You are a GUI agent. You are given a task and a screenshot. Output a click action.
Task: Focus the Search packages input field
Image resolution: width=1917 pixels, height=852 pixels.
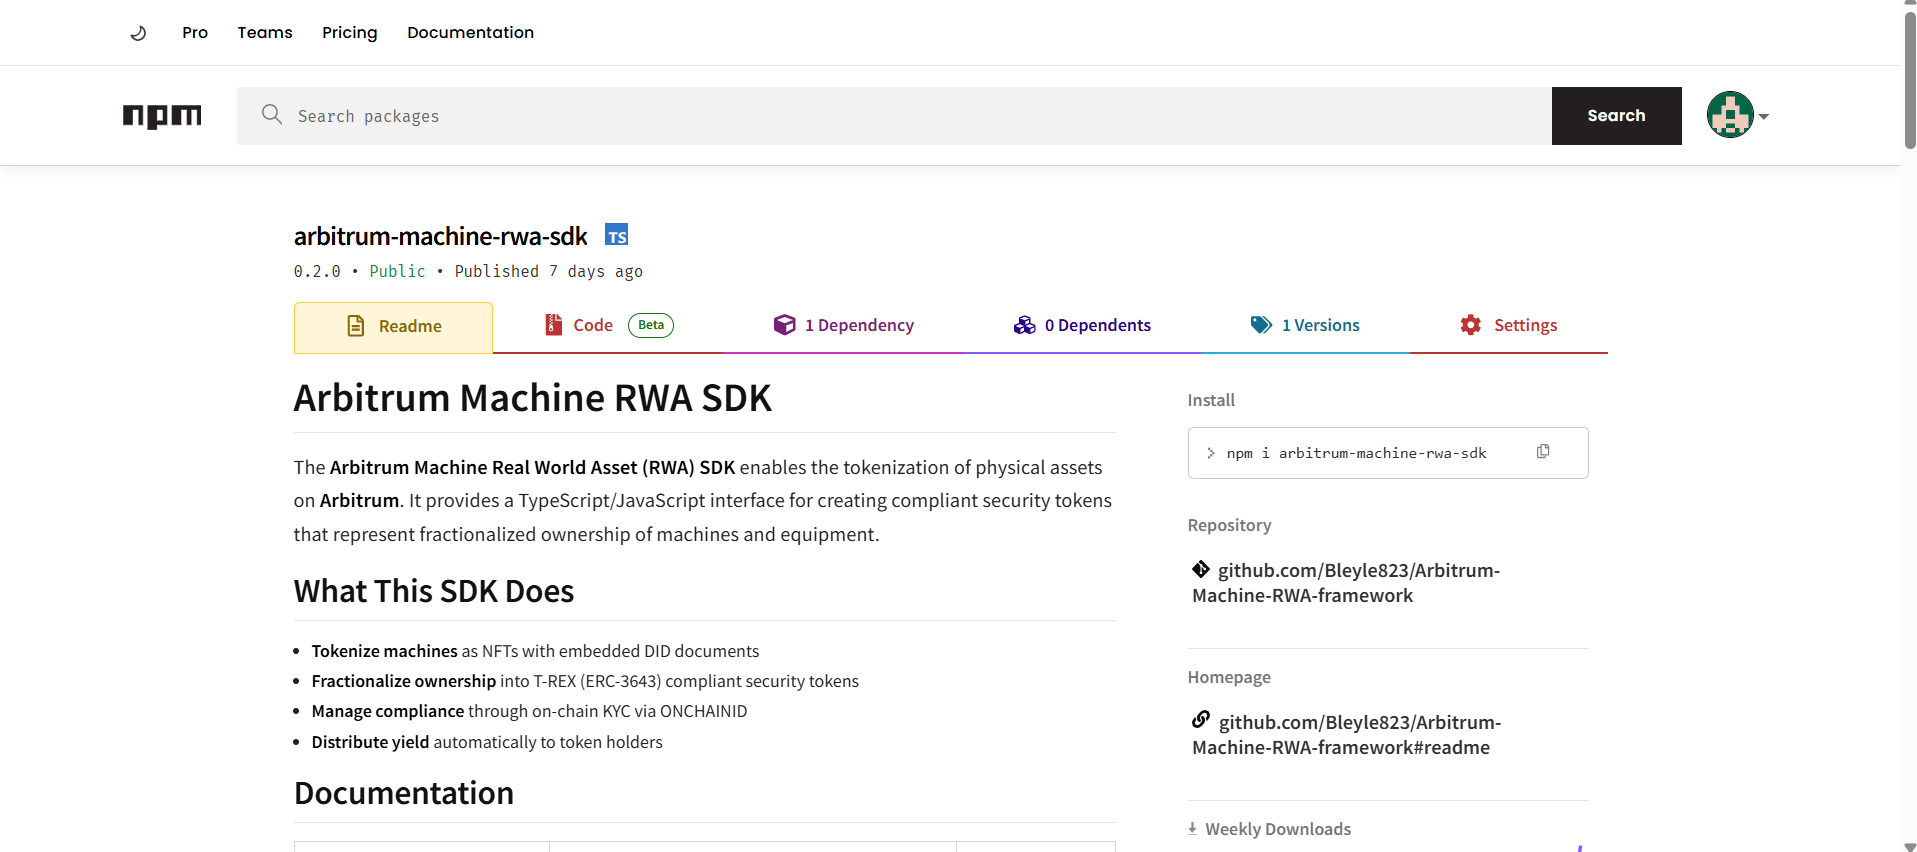point(894,116)
